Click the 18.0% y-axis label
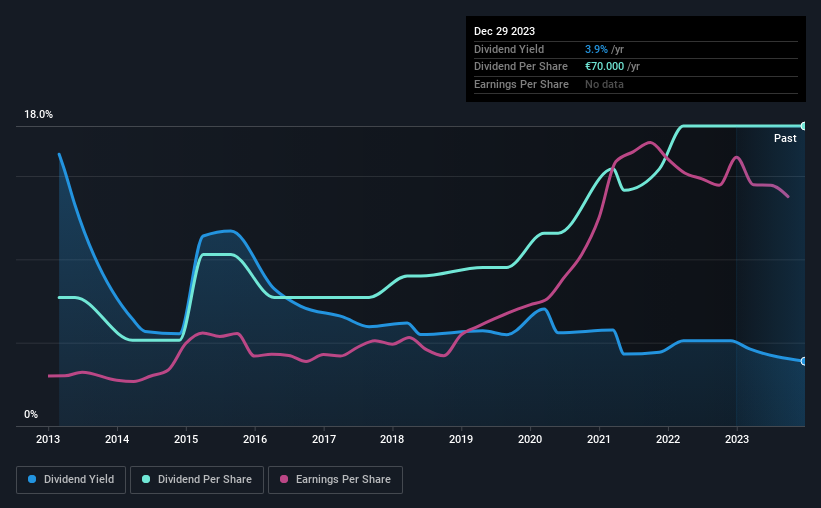This screenshot has width=821, height=508. click(x=38, y=115)
